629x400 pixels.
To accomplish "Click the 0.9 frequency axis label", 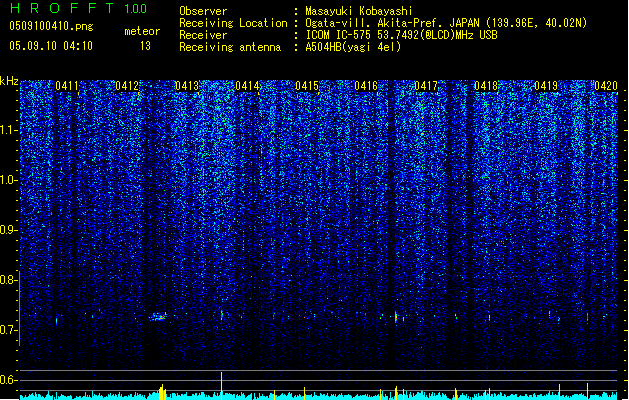I will [9, 230].
